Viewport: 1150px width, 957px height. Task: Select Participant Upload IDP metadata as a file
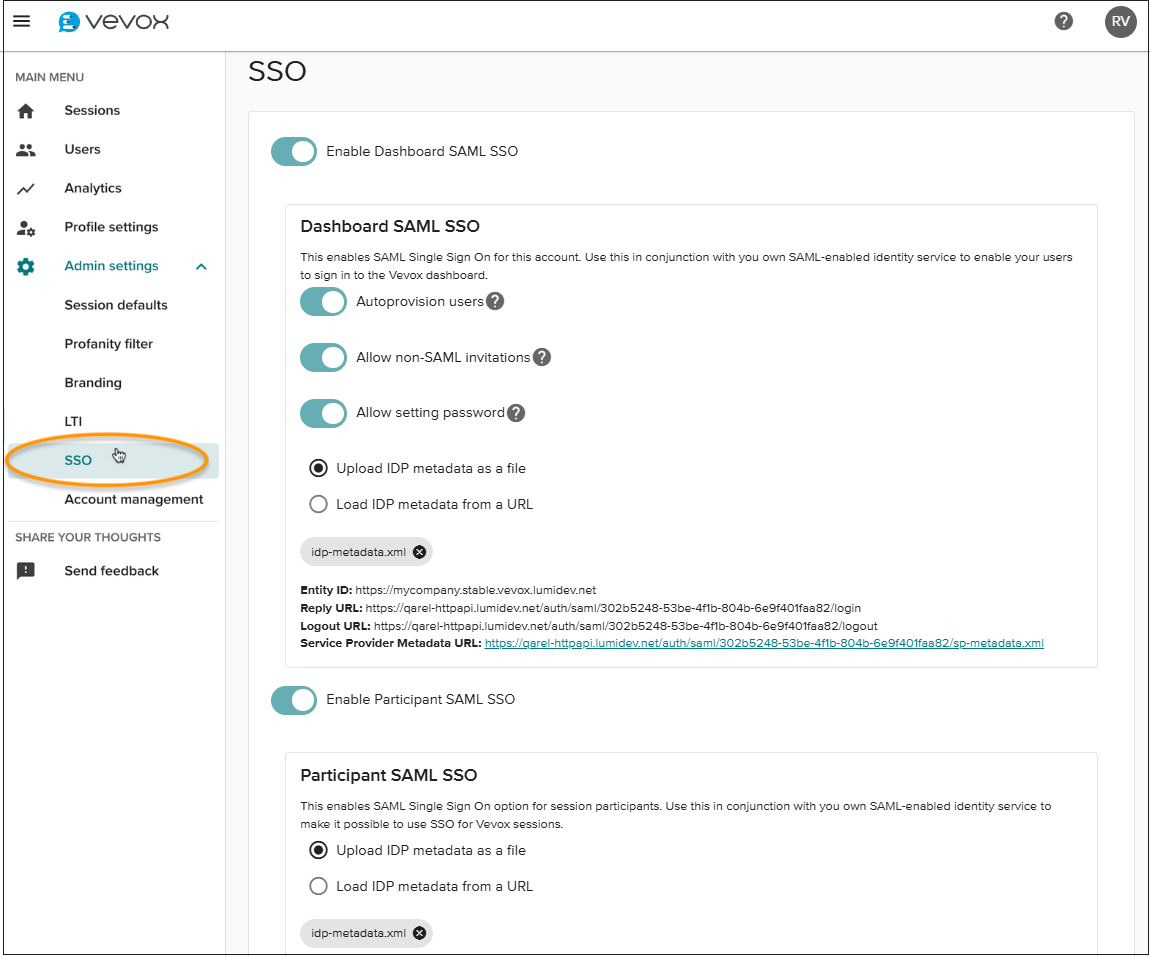tap(318, 850)
